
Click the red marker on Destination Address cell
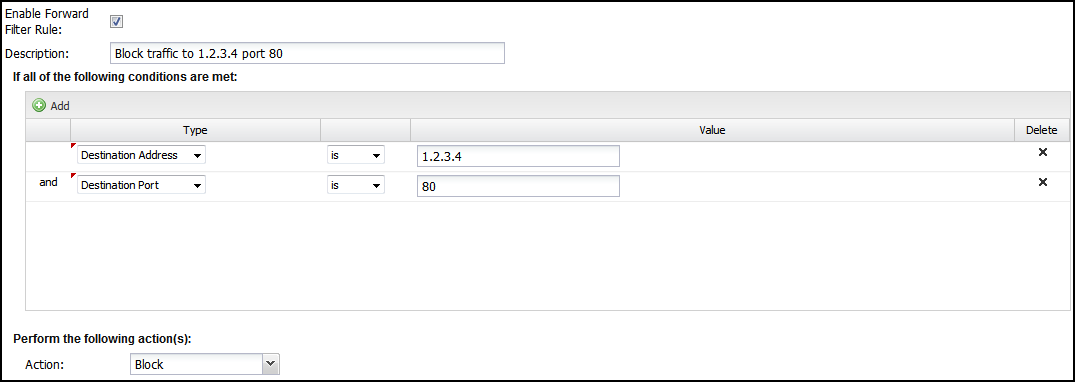(x=73, y=145)
